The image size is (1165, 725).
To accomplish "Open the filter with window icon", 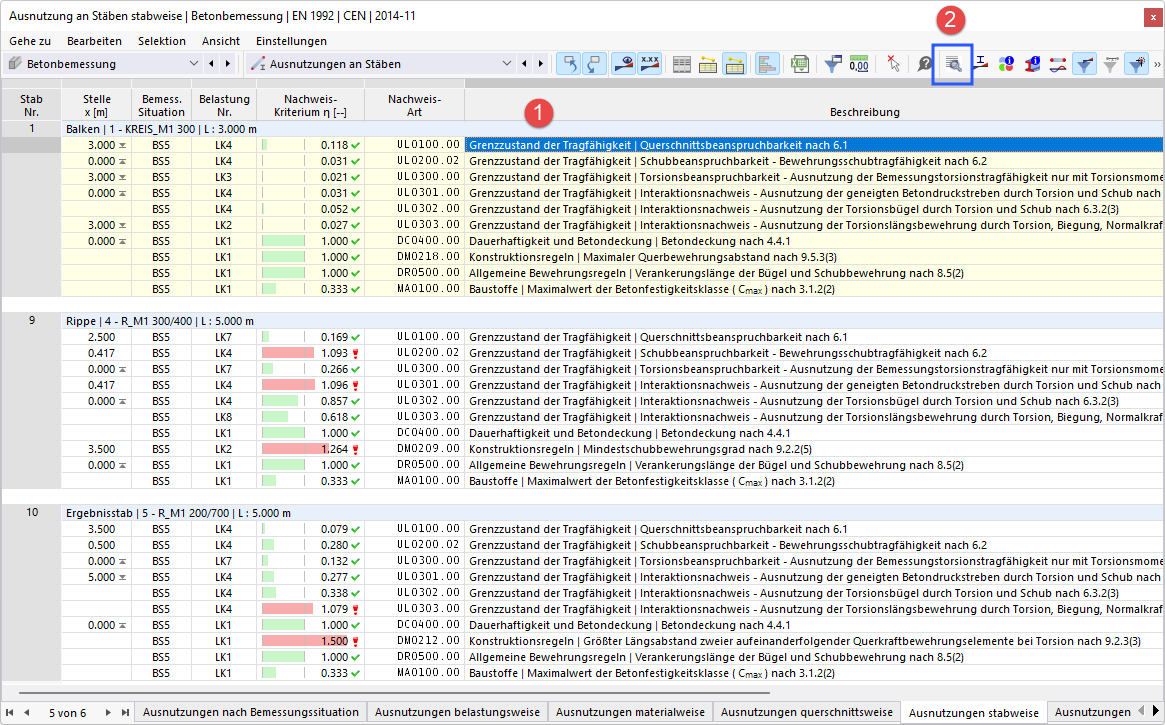I will (833, 65).
